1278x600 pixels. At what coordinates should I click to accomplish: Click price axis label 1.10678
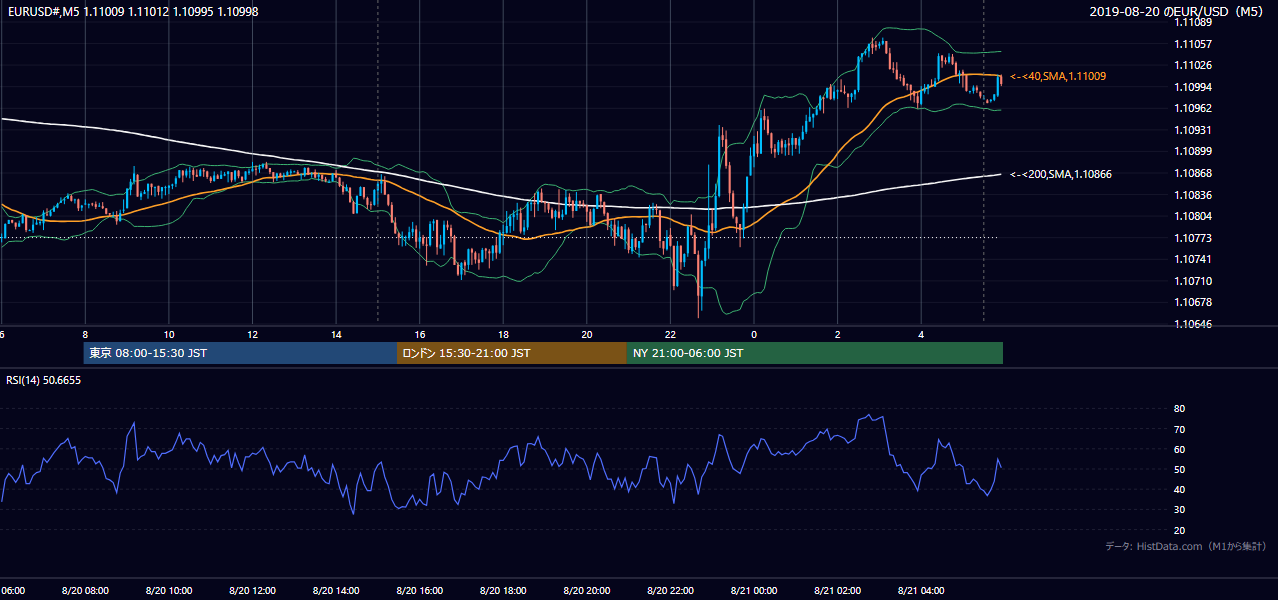[1195, 302]
